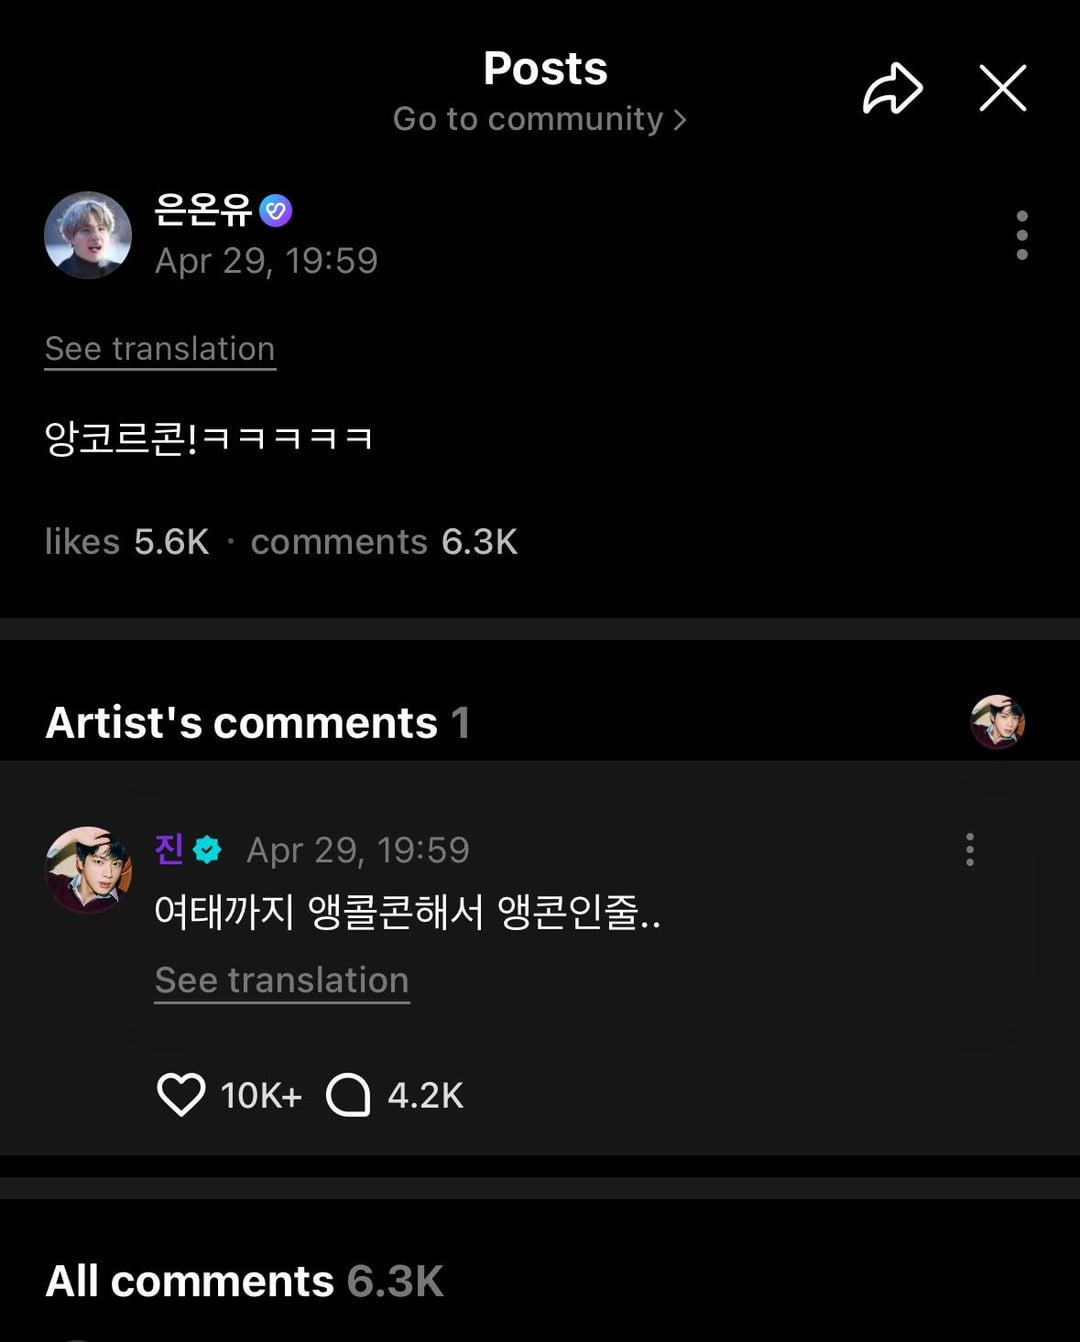Tap the share arrow icon
The height and width of the screenshot is (1342, 1080).
(x=892, y=88)
